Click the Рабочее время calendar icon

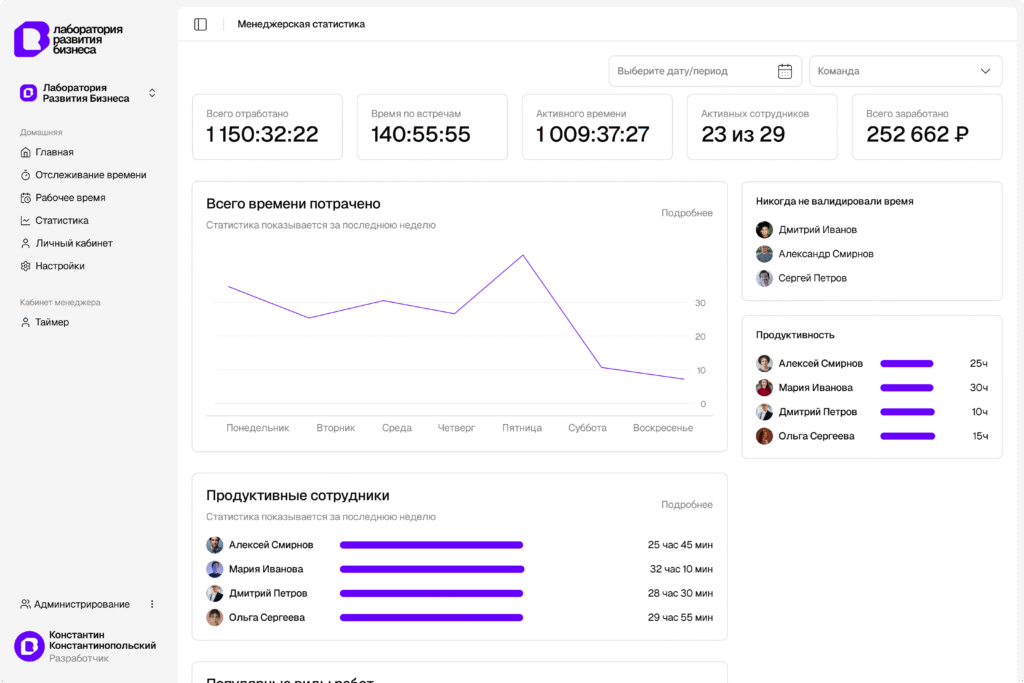(x=26, y=198)
